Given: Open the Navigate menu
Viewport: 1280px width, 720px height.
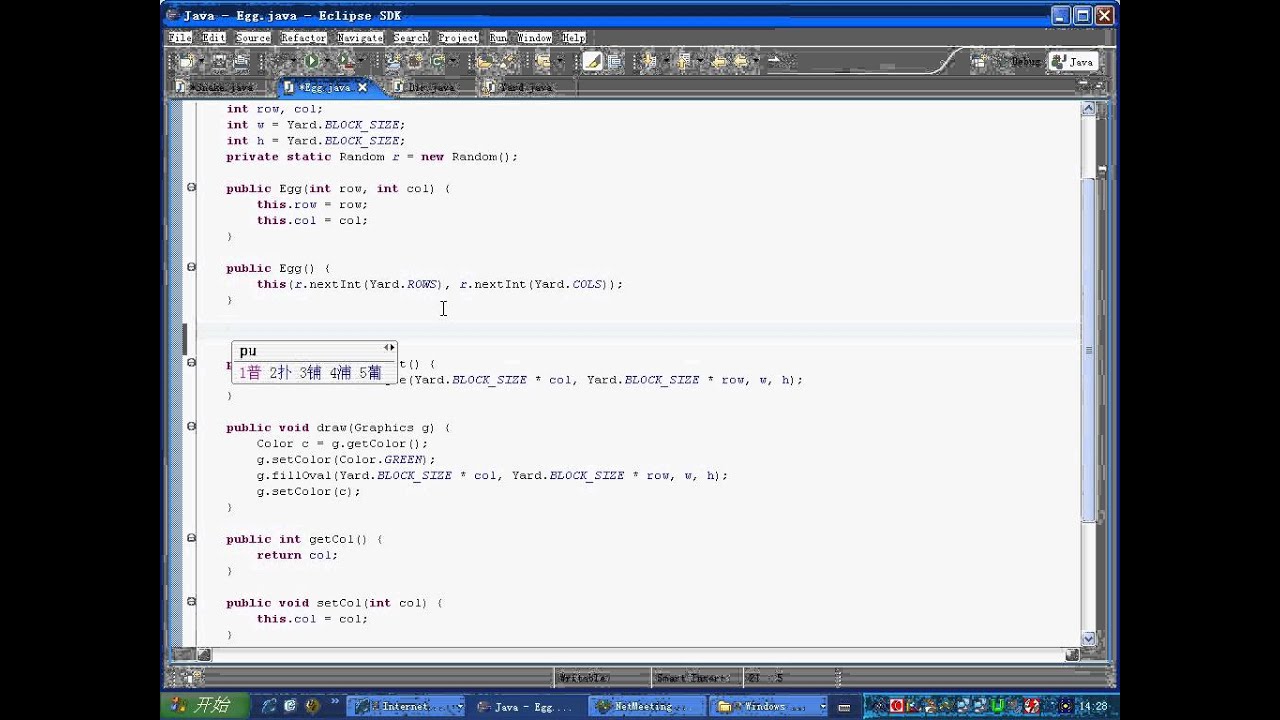Looking at the screenshot, I should point(360,38).
